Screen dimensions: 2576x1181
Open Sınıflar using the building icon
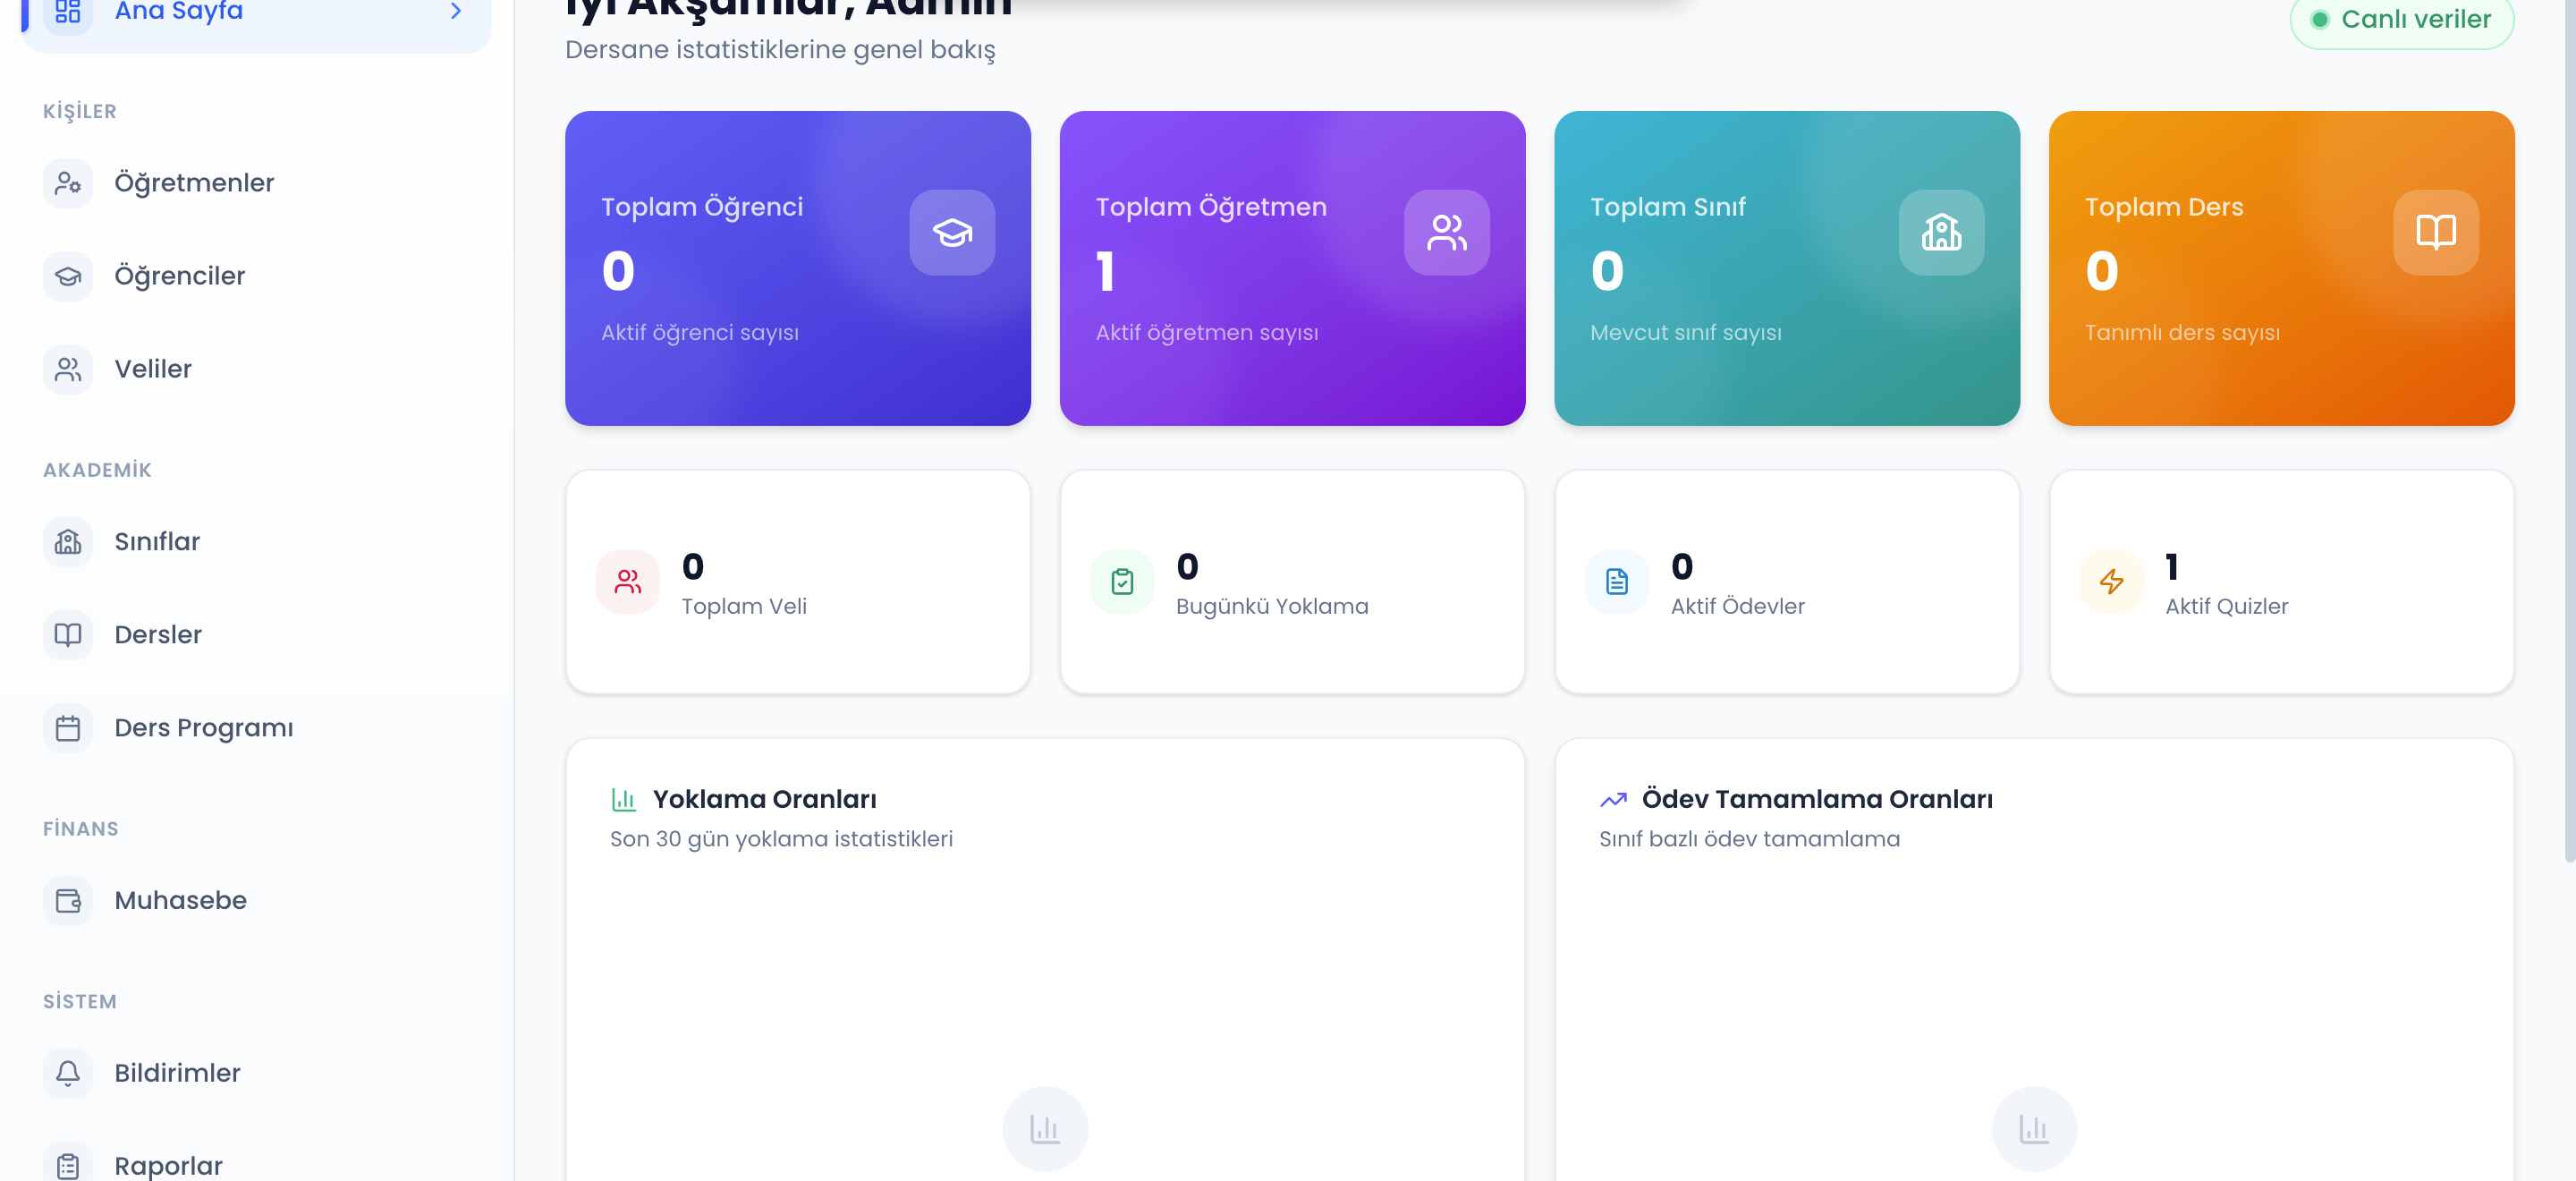pos(67,542)
